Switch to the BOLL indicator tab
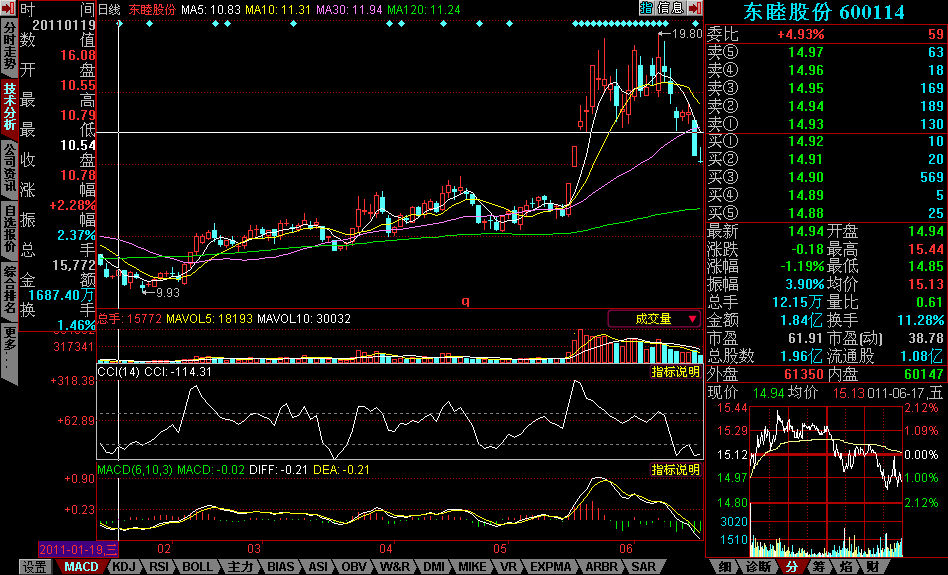Viewport: 948px width, 575px height. point(196,567)
